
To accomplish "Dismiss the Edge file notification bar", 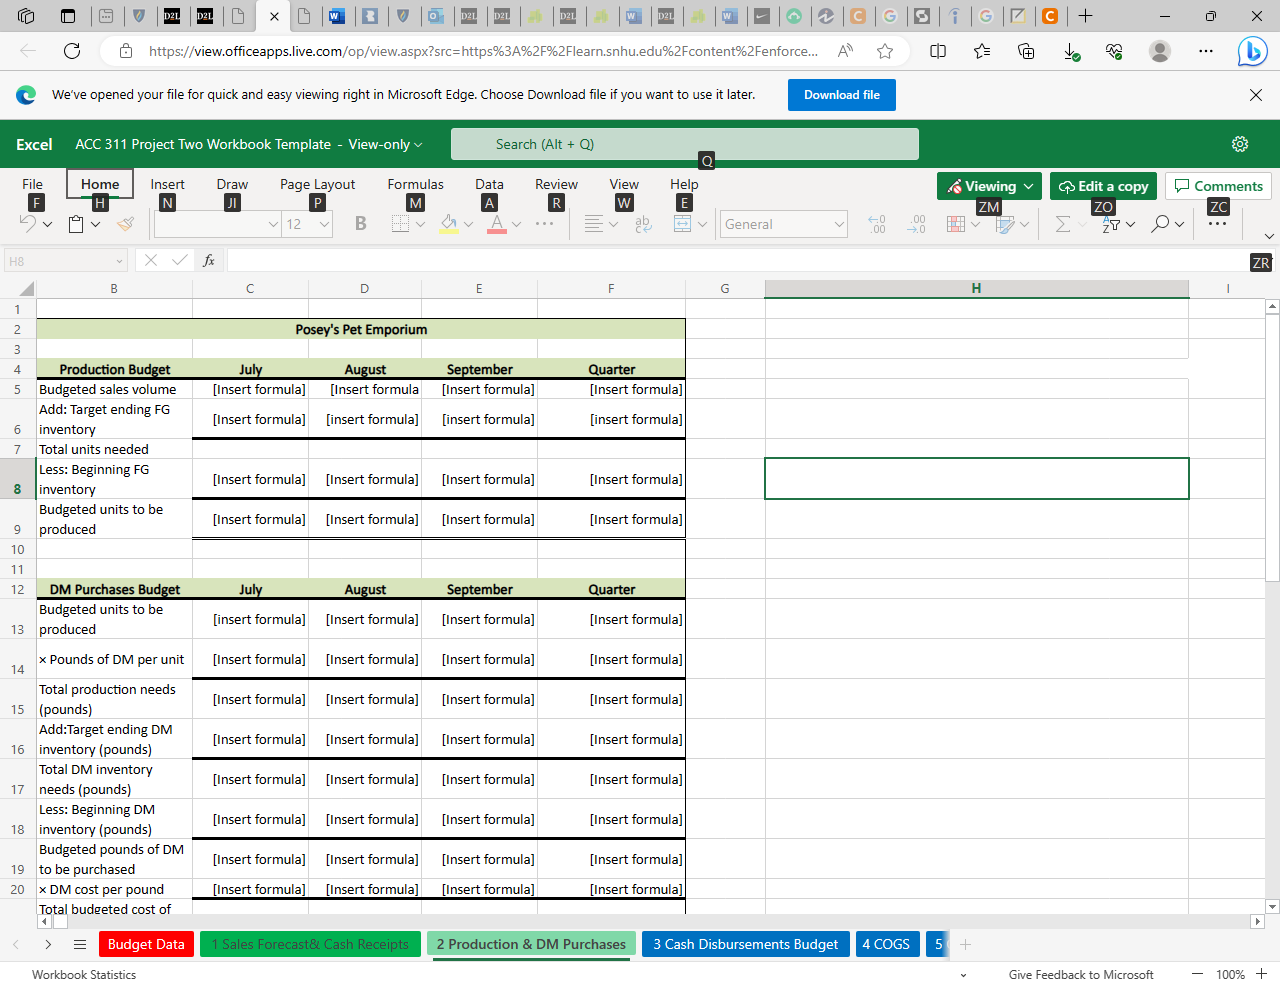I will point(1256,95).
